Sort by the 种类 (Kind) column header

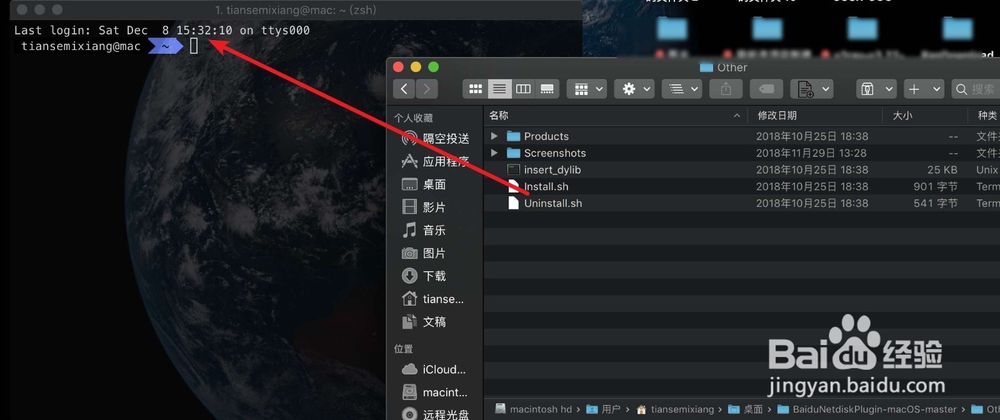pos(984,115)
